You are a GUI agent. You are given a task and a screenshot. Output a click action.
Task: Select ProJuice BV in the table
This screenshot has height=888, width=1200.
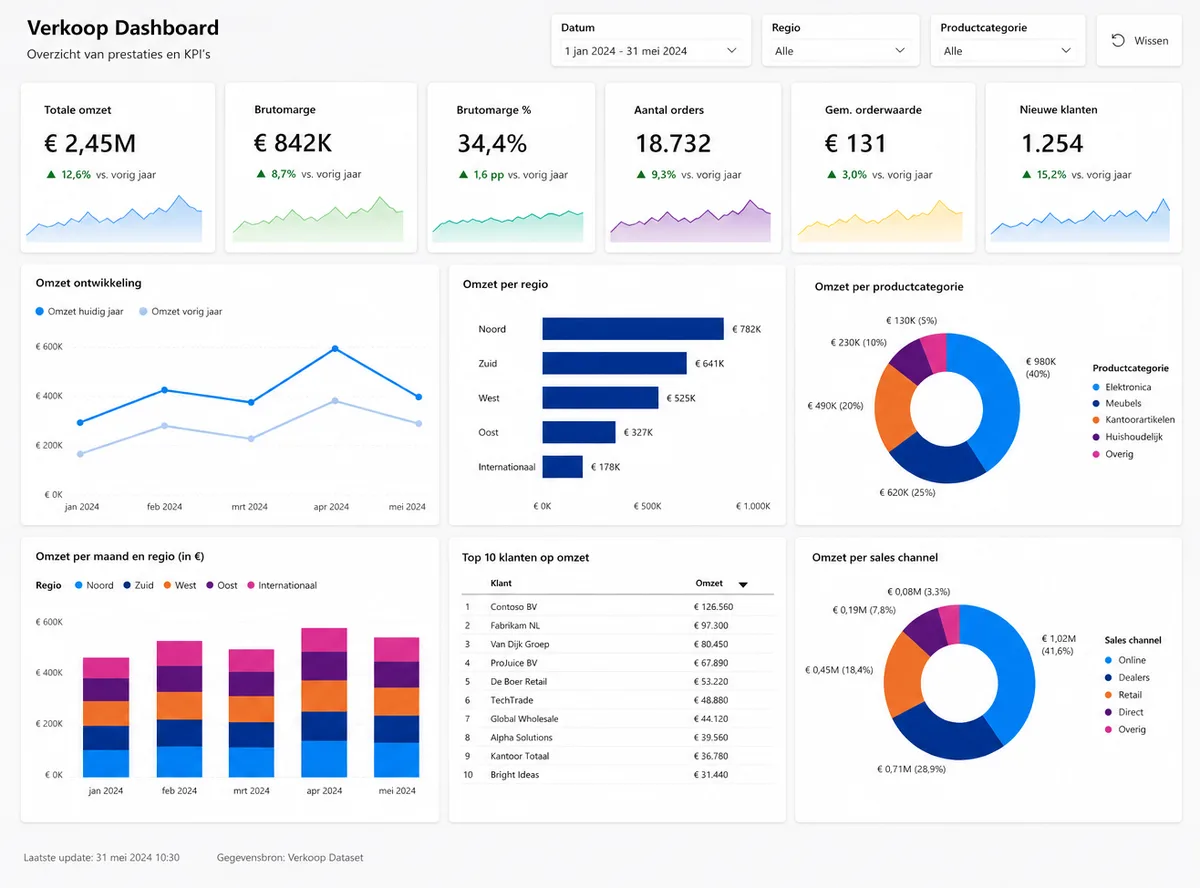(x=618, y=663)
